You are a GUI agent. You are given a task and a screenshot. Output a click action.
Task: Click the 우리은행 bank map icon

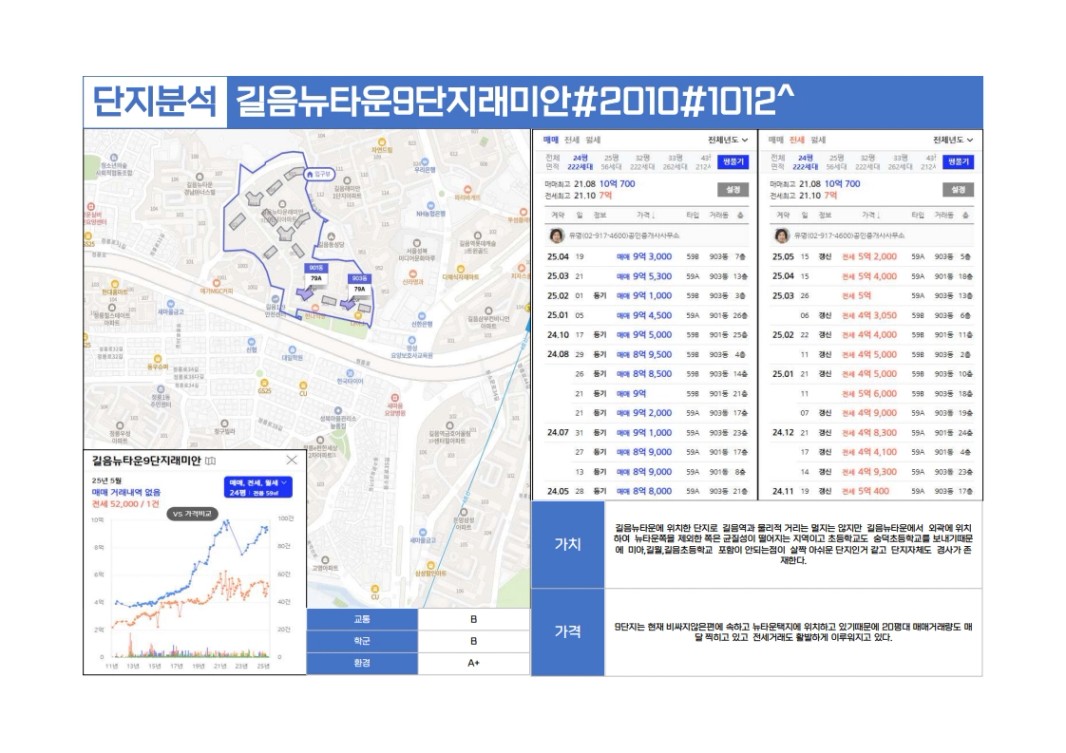pyautogui.click(x=425, y=163)
